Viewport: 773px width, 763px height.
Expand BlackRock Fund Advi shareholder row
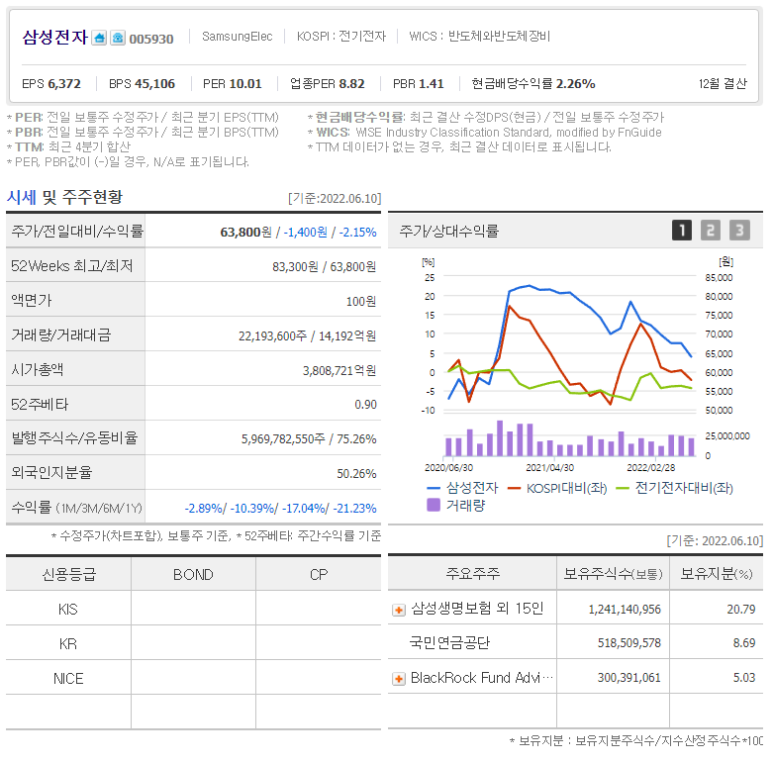(x=399, y=679)
